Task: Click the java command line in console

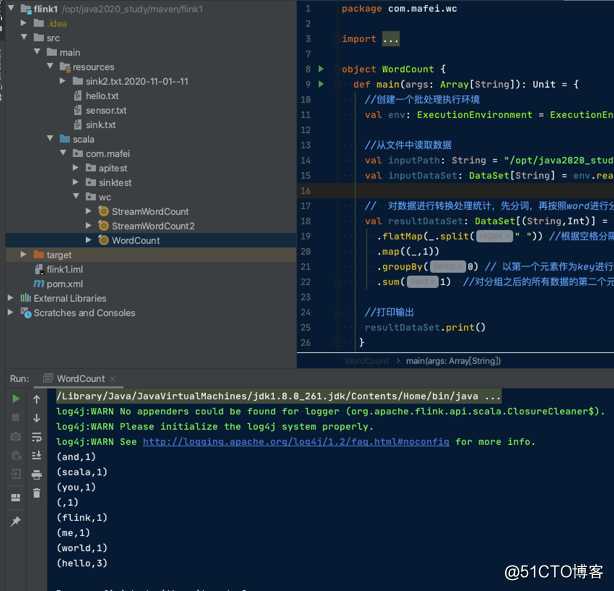Action: coord(279,396)
